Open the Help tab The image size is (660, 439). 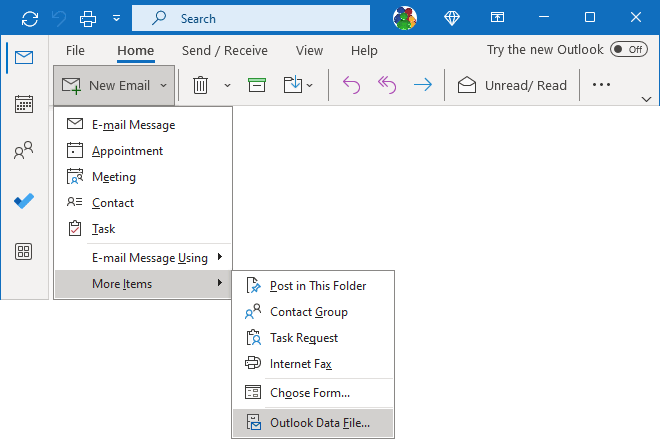(x=364, y=51)
